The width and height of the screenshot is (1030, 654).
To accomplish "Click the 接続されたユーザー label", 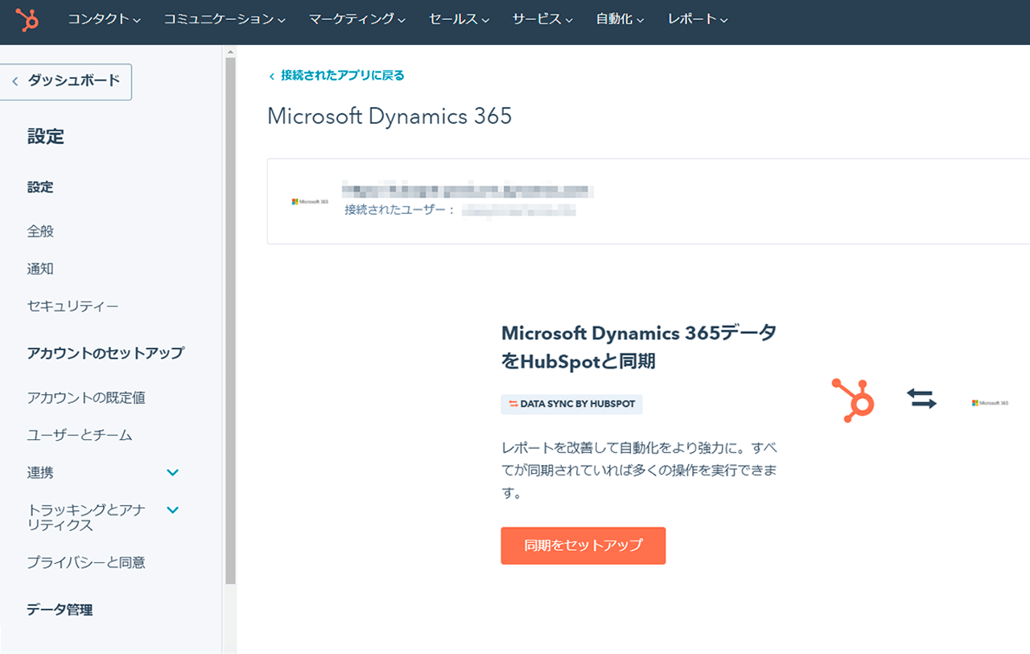I will click(x=399, y=210).
